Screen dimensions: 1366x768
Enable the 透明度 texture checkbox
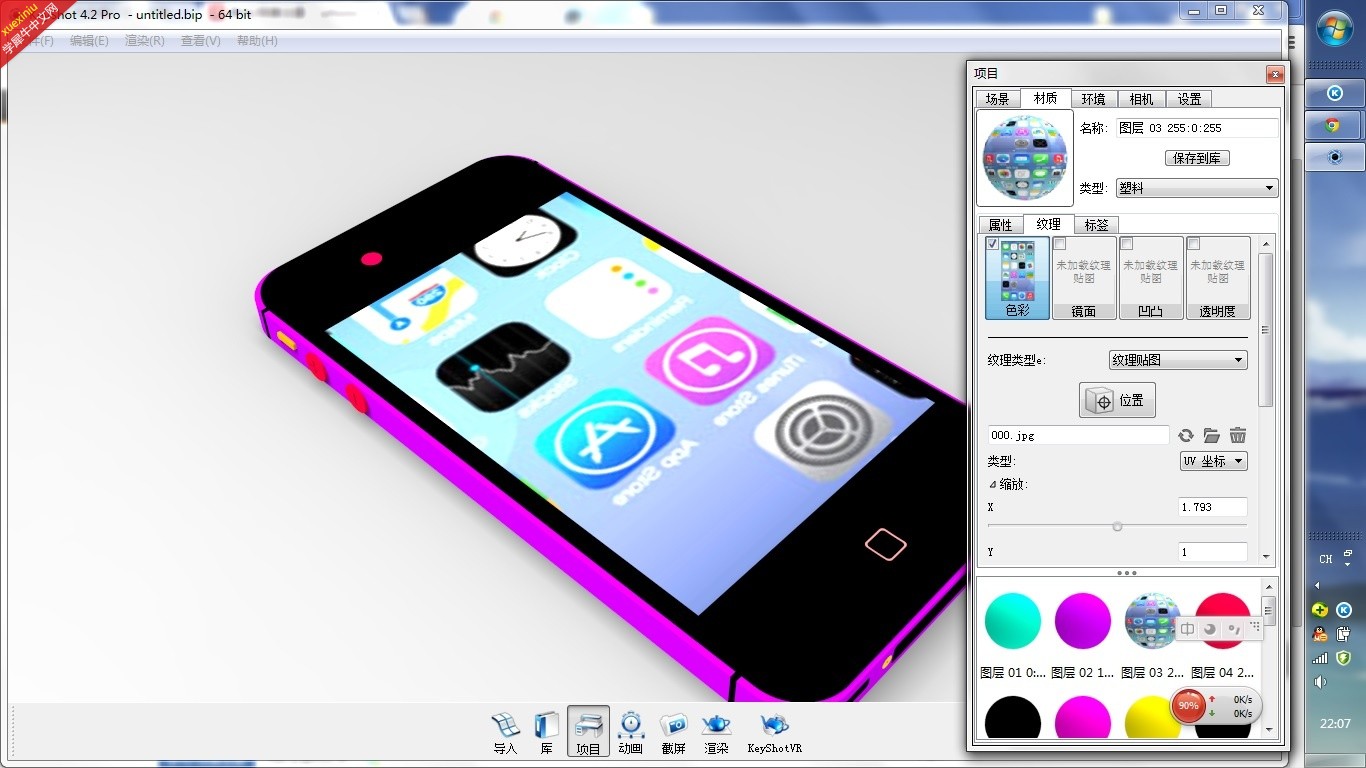tap(1193, 243)
